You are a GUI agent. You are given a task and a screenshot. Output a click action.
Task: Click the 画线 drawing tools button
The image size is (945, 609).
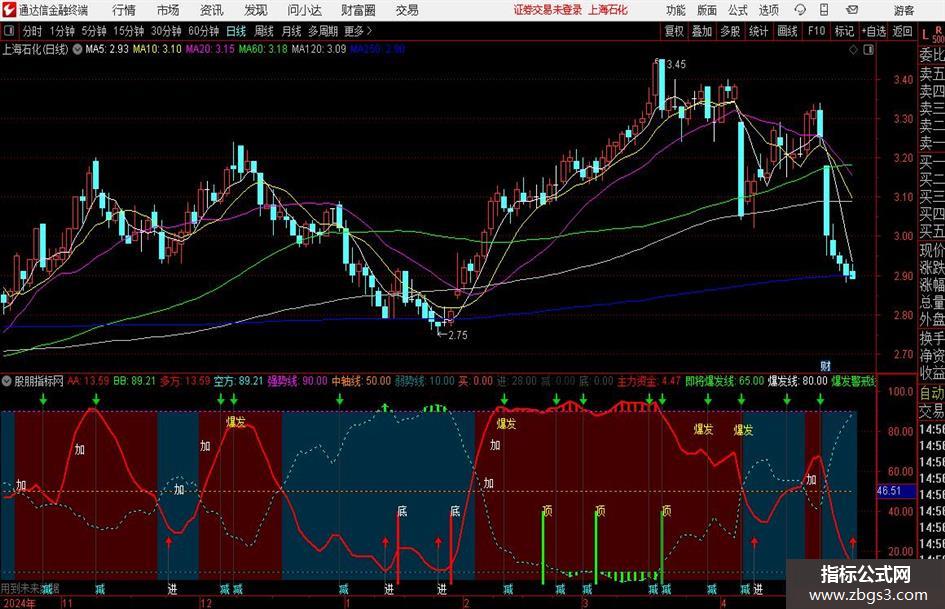787,31
